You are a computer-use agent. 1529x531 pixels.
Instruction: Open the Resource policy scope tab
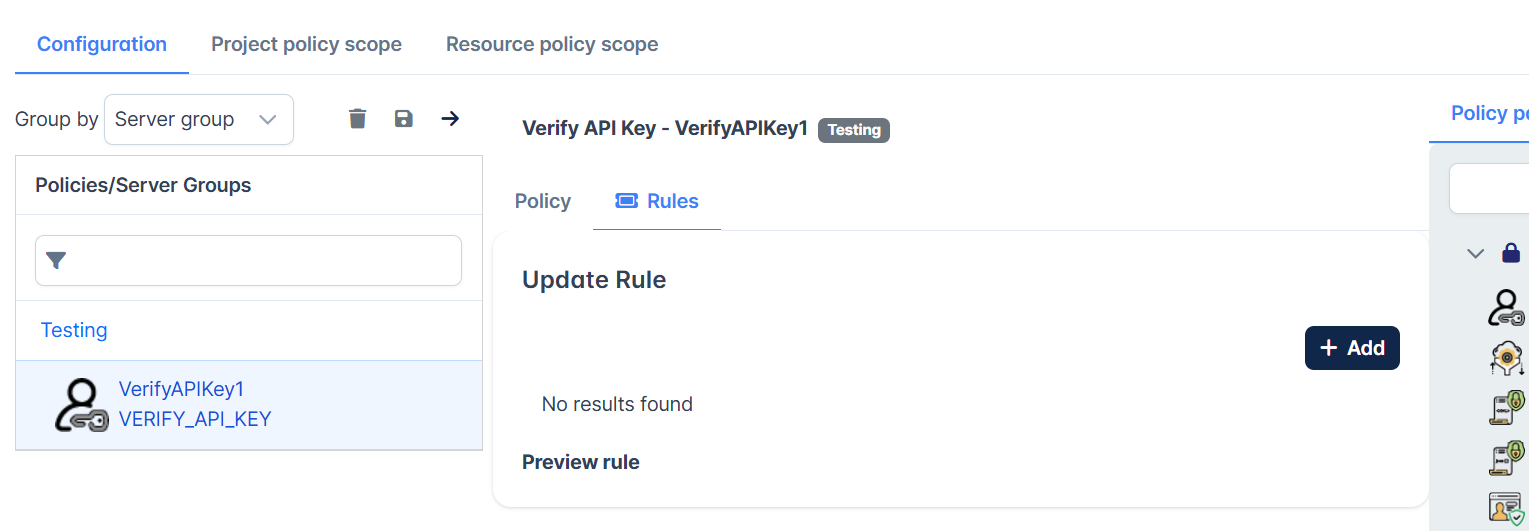(x=552, y=44)
